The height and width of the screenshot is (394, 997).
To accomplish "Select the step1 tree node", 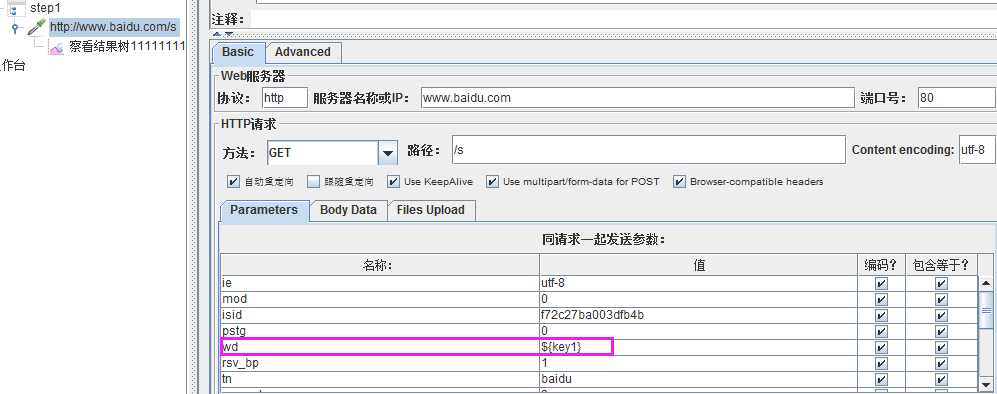I will (45, 8).
